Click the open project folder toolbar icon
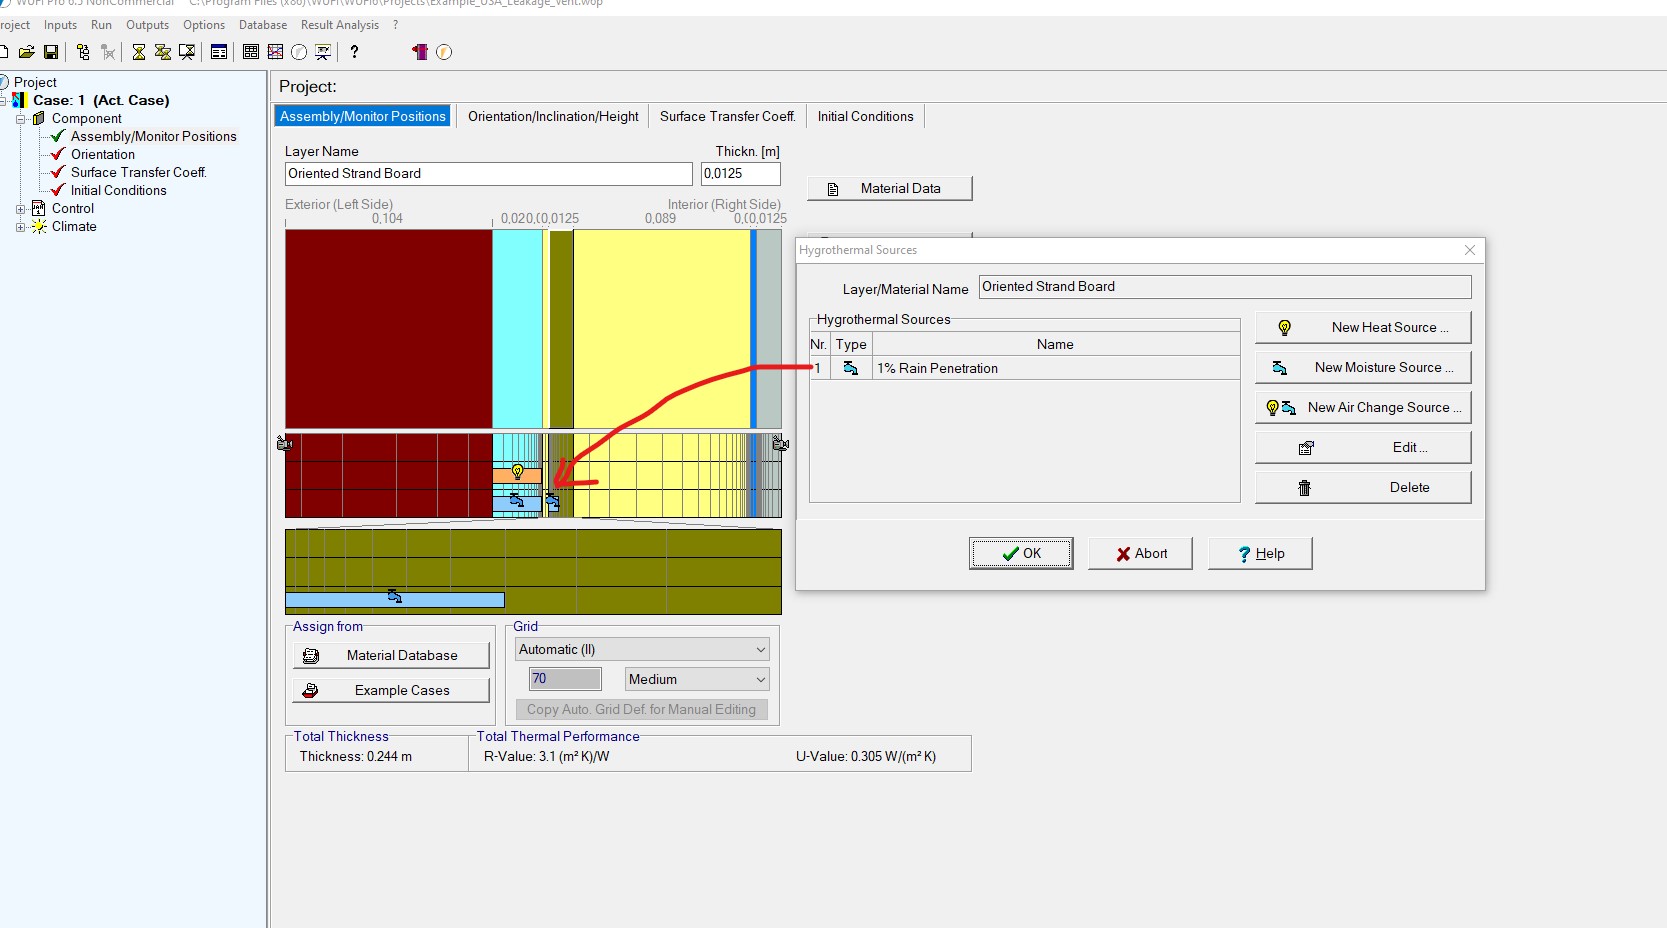 [x=27, y=52]
